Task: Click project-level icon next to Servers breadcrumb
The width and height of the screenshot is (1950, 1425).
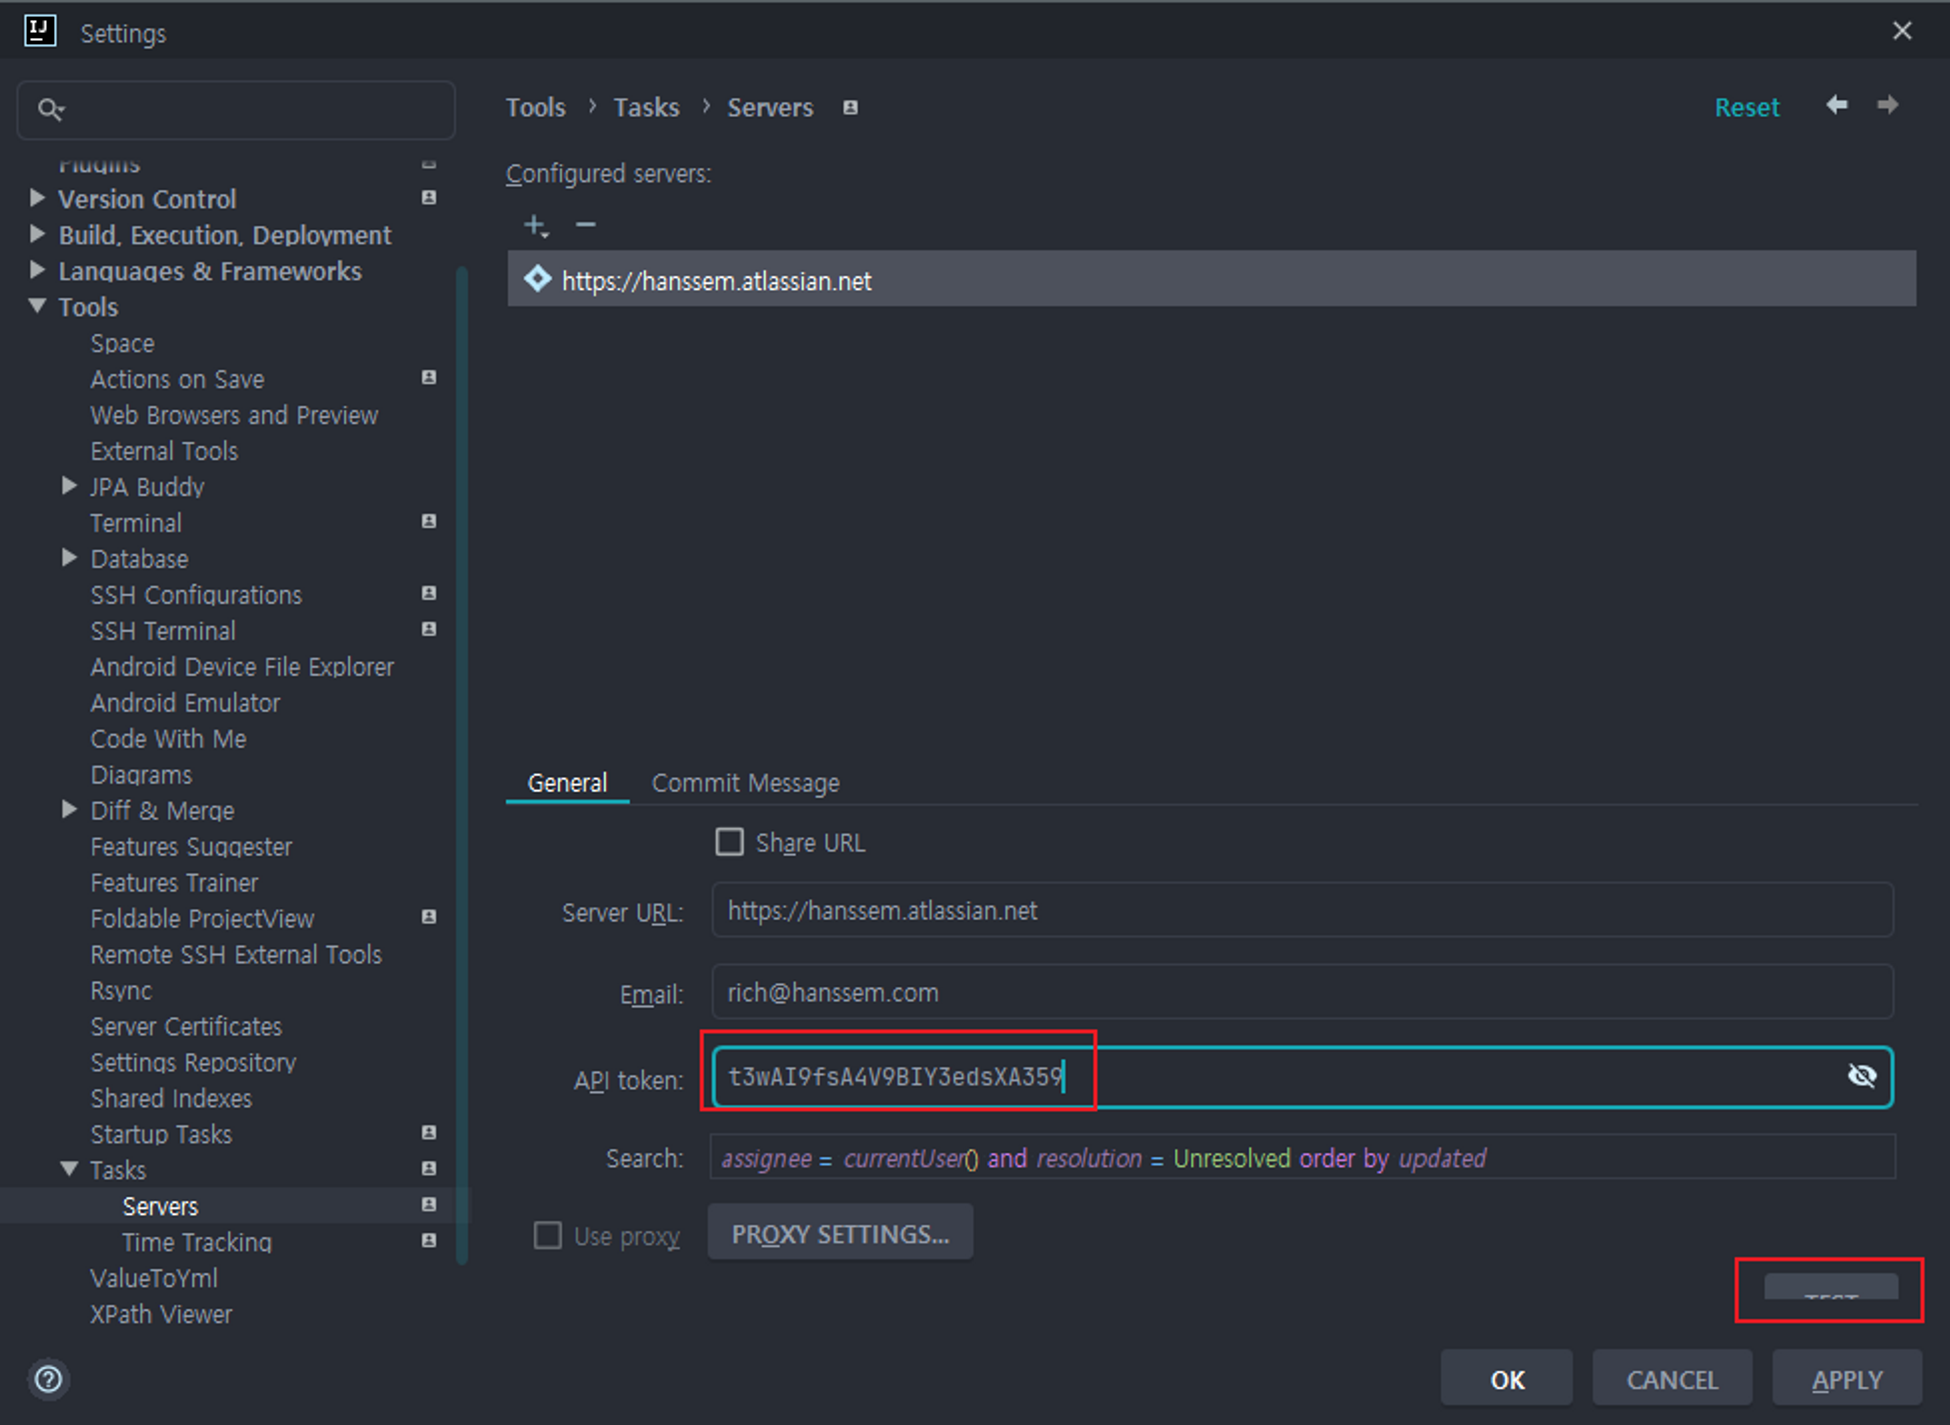Action: [x=850, y=108]
